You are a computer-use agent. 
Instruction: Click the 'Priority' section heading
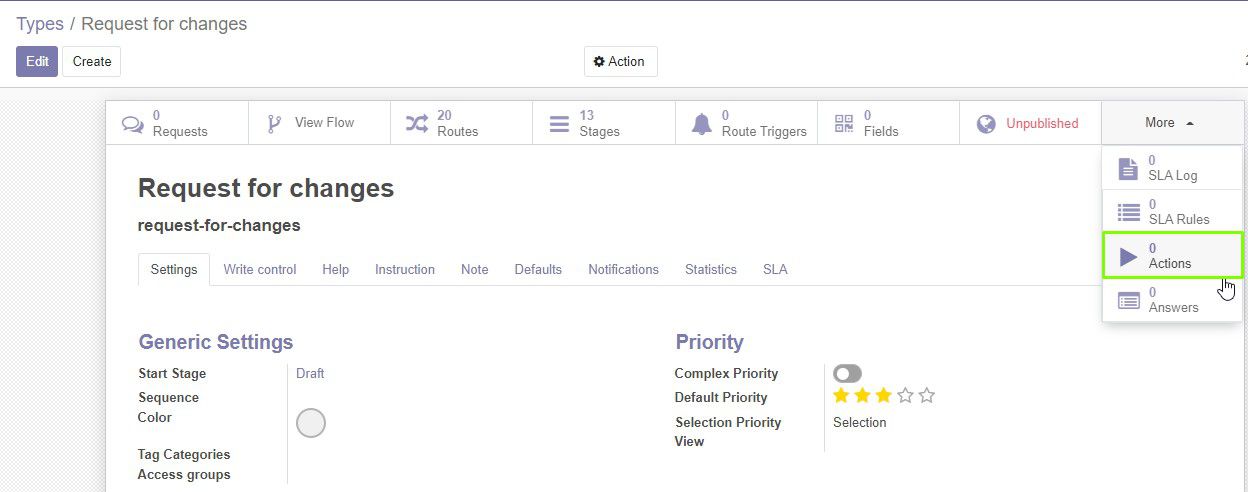(x=710, y=342)
